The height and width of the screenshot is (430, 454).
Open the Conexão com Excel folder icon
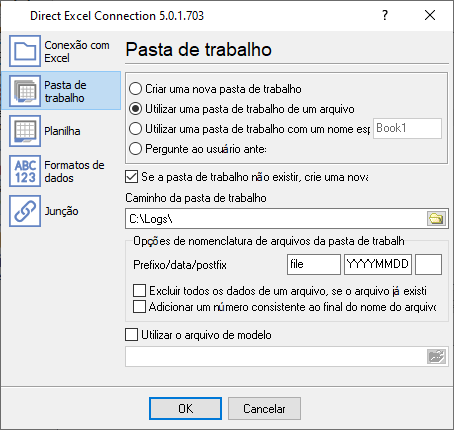tap(25, 51)
